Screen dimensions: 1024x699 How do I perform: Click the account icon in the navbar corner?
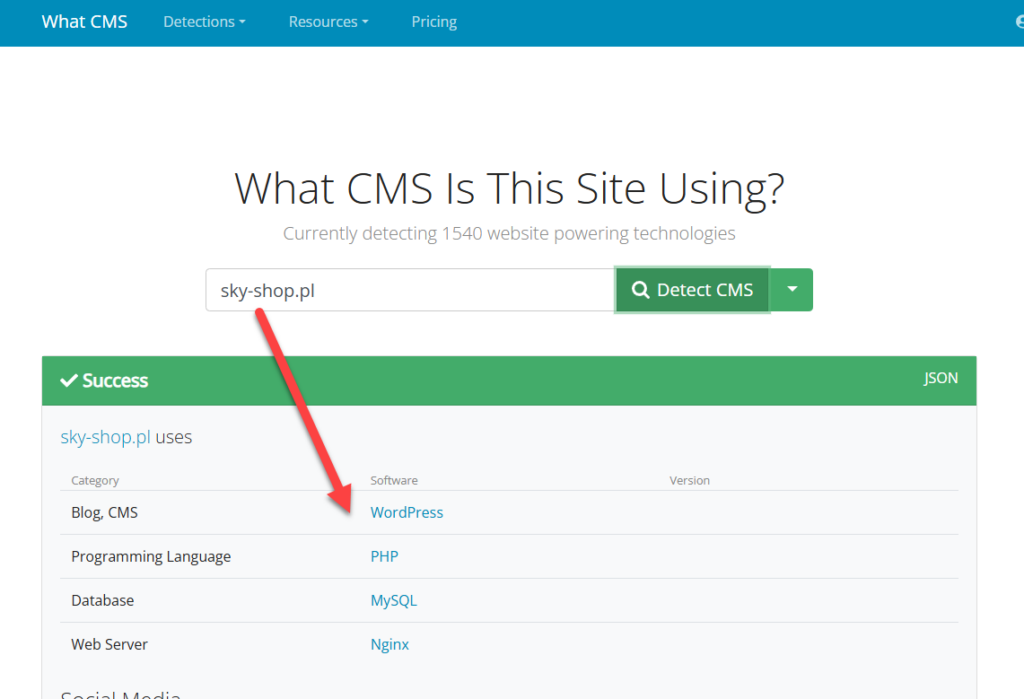point(1017,22)
